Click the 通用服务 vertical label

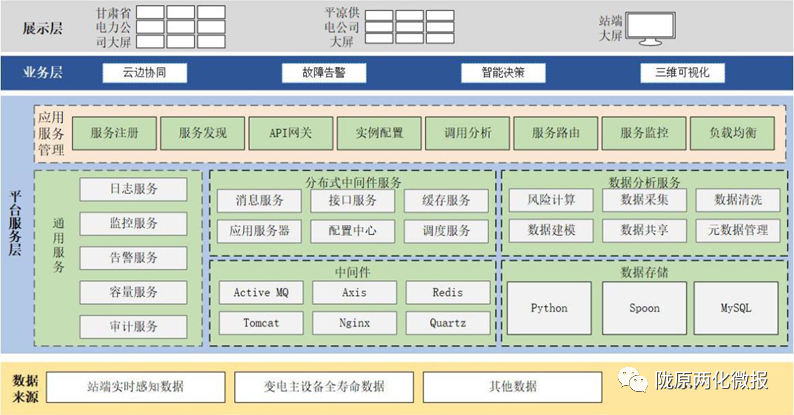(59, 245)
